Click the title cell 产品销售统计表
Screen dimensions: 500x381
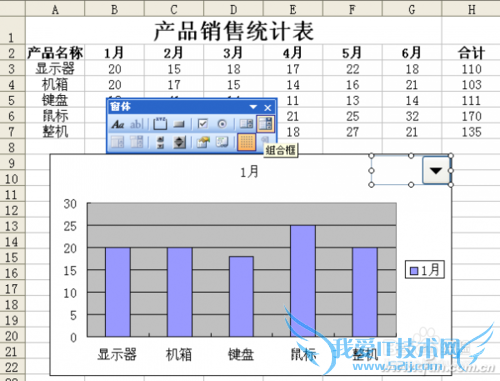pos(233,31)
